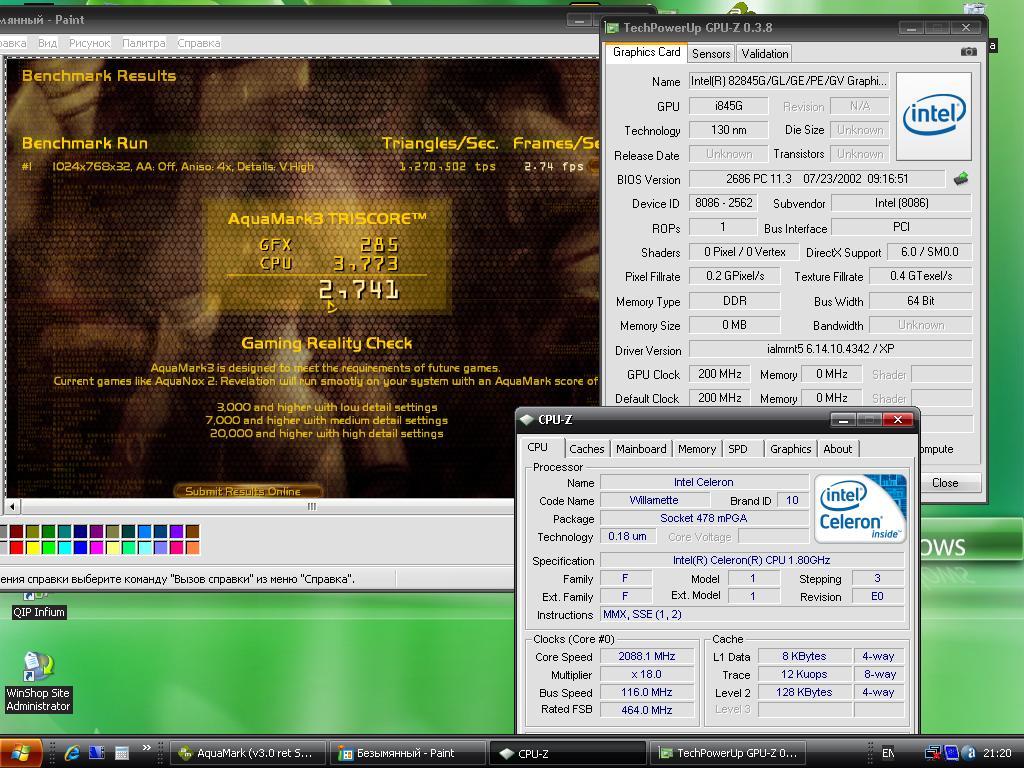This screenshot has height=768, width=1024.
Task: Open the QIP Infium desktop shortcut
Action: coord(39,605)
